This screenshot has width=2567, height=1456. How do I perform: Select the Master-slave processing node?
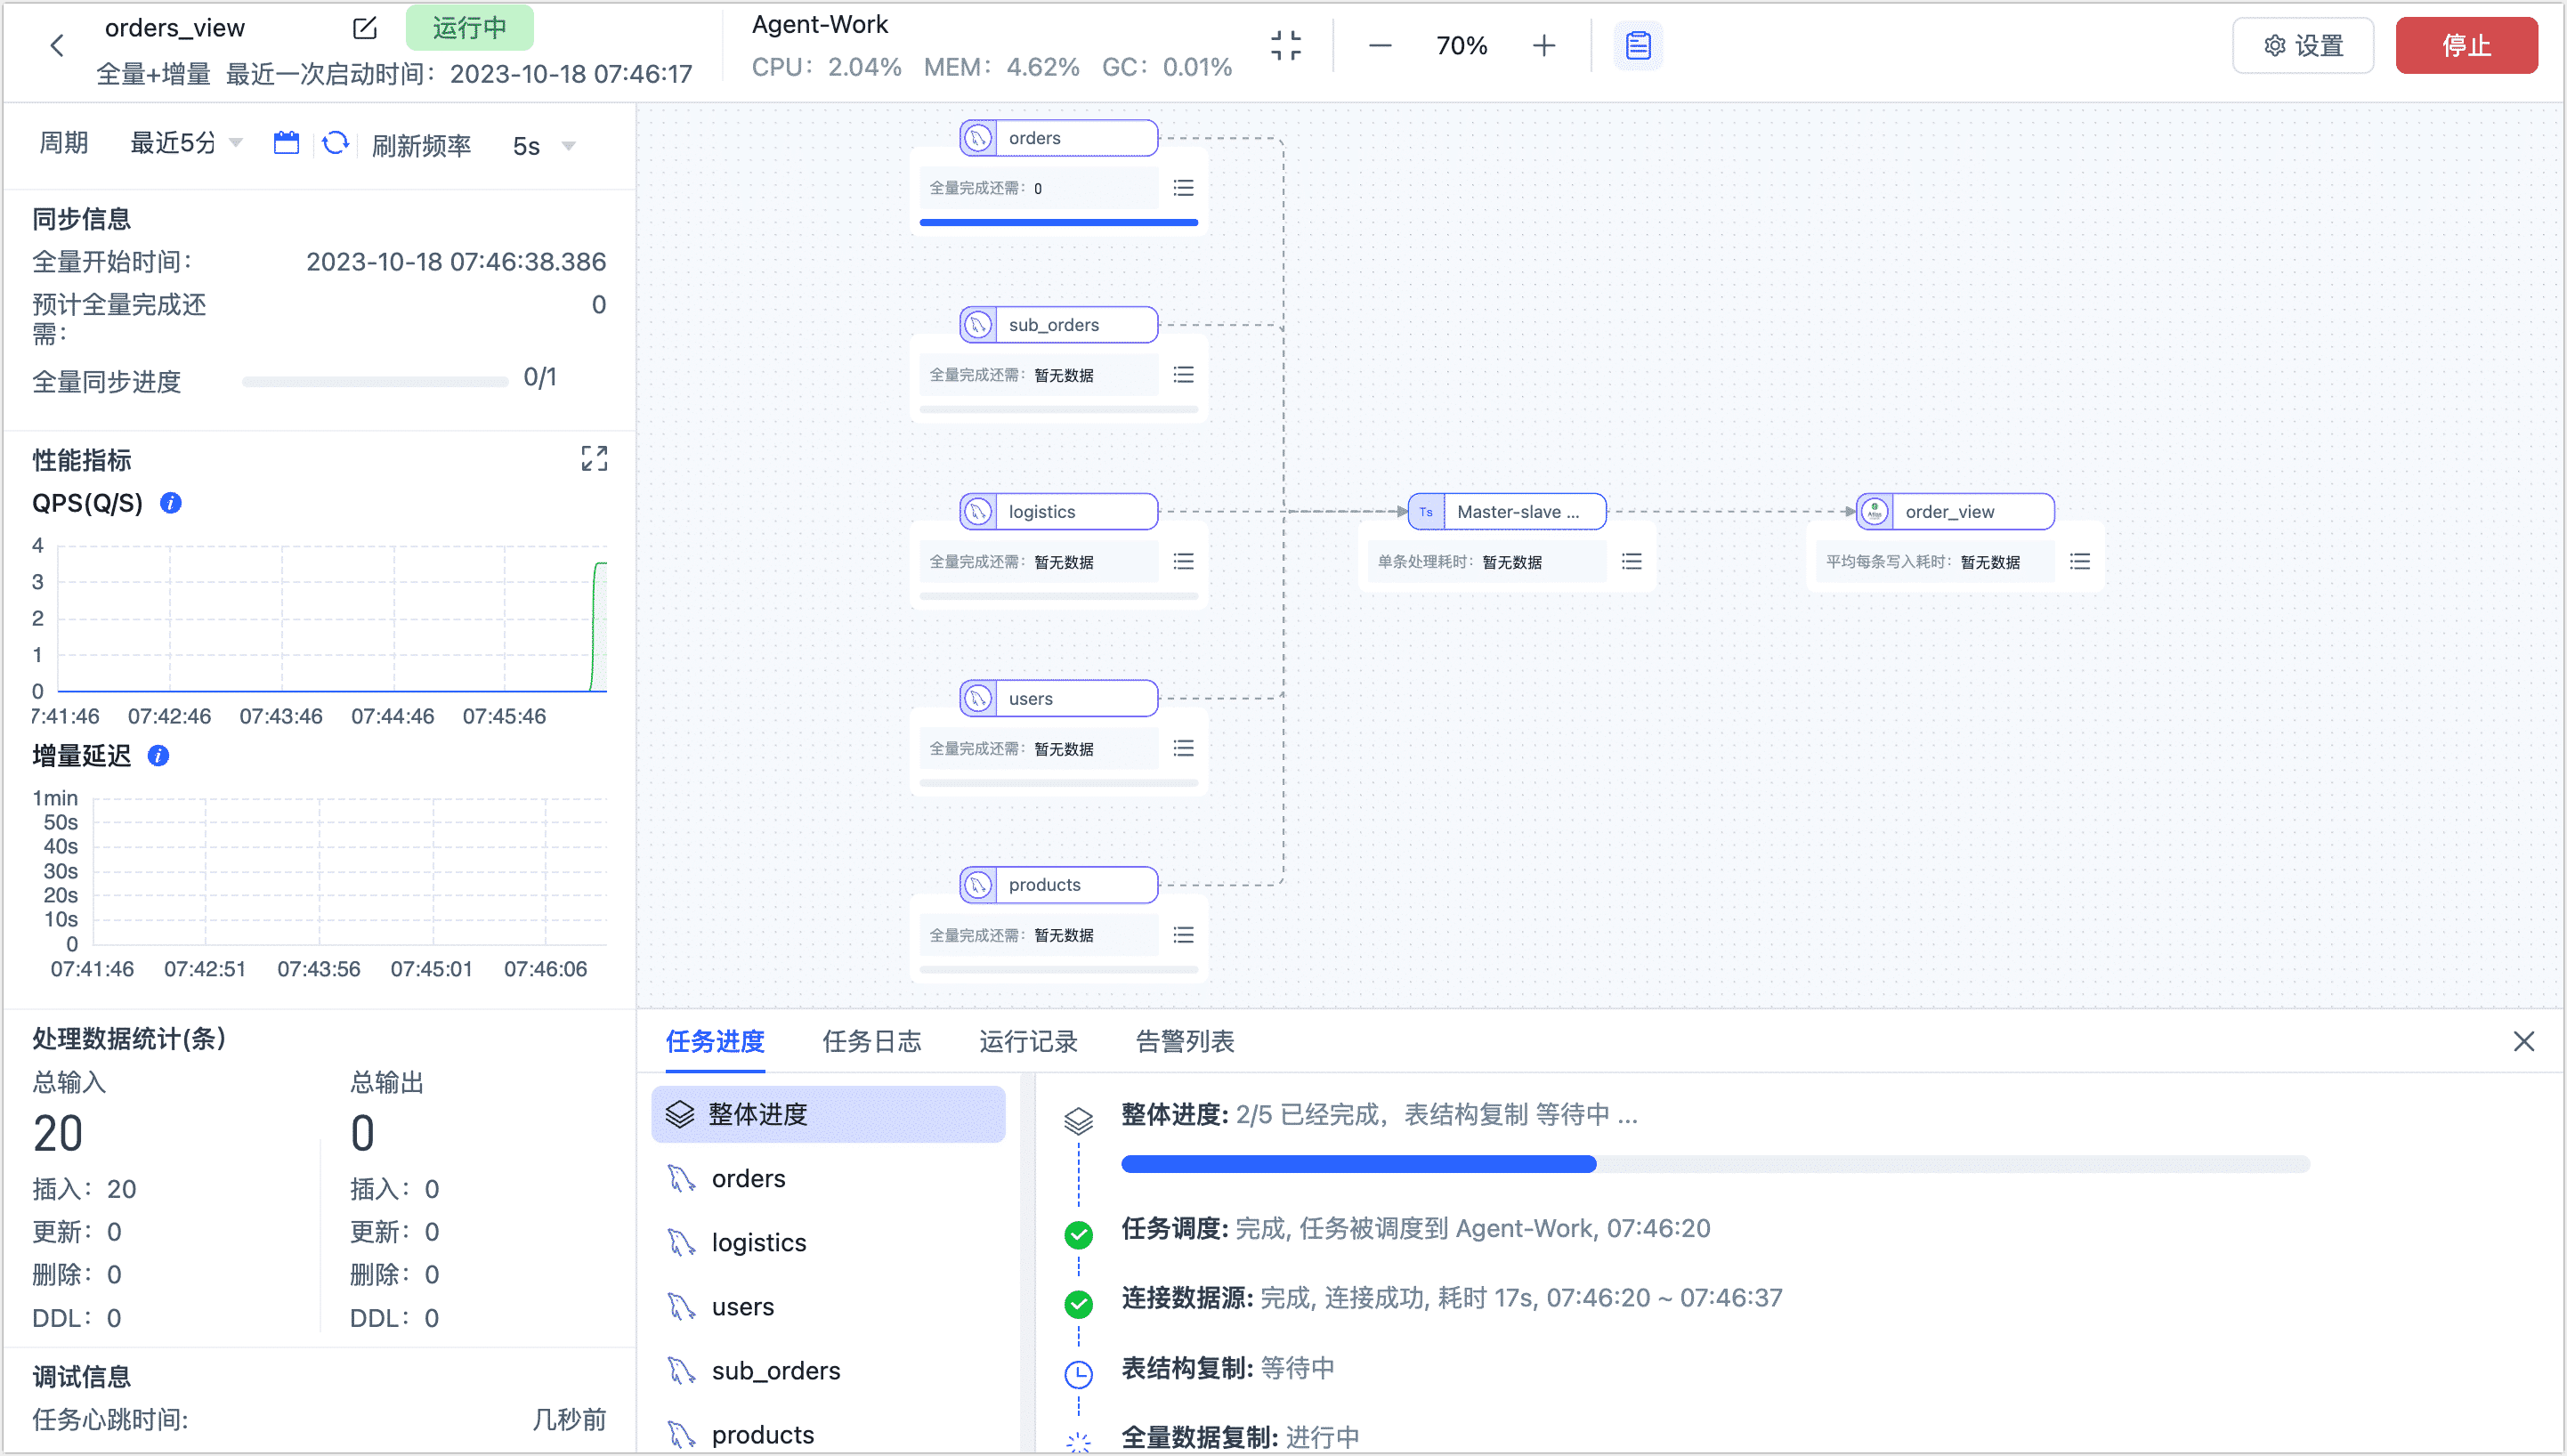(x=1507, y=511)
